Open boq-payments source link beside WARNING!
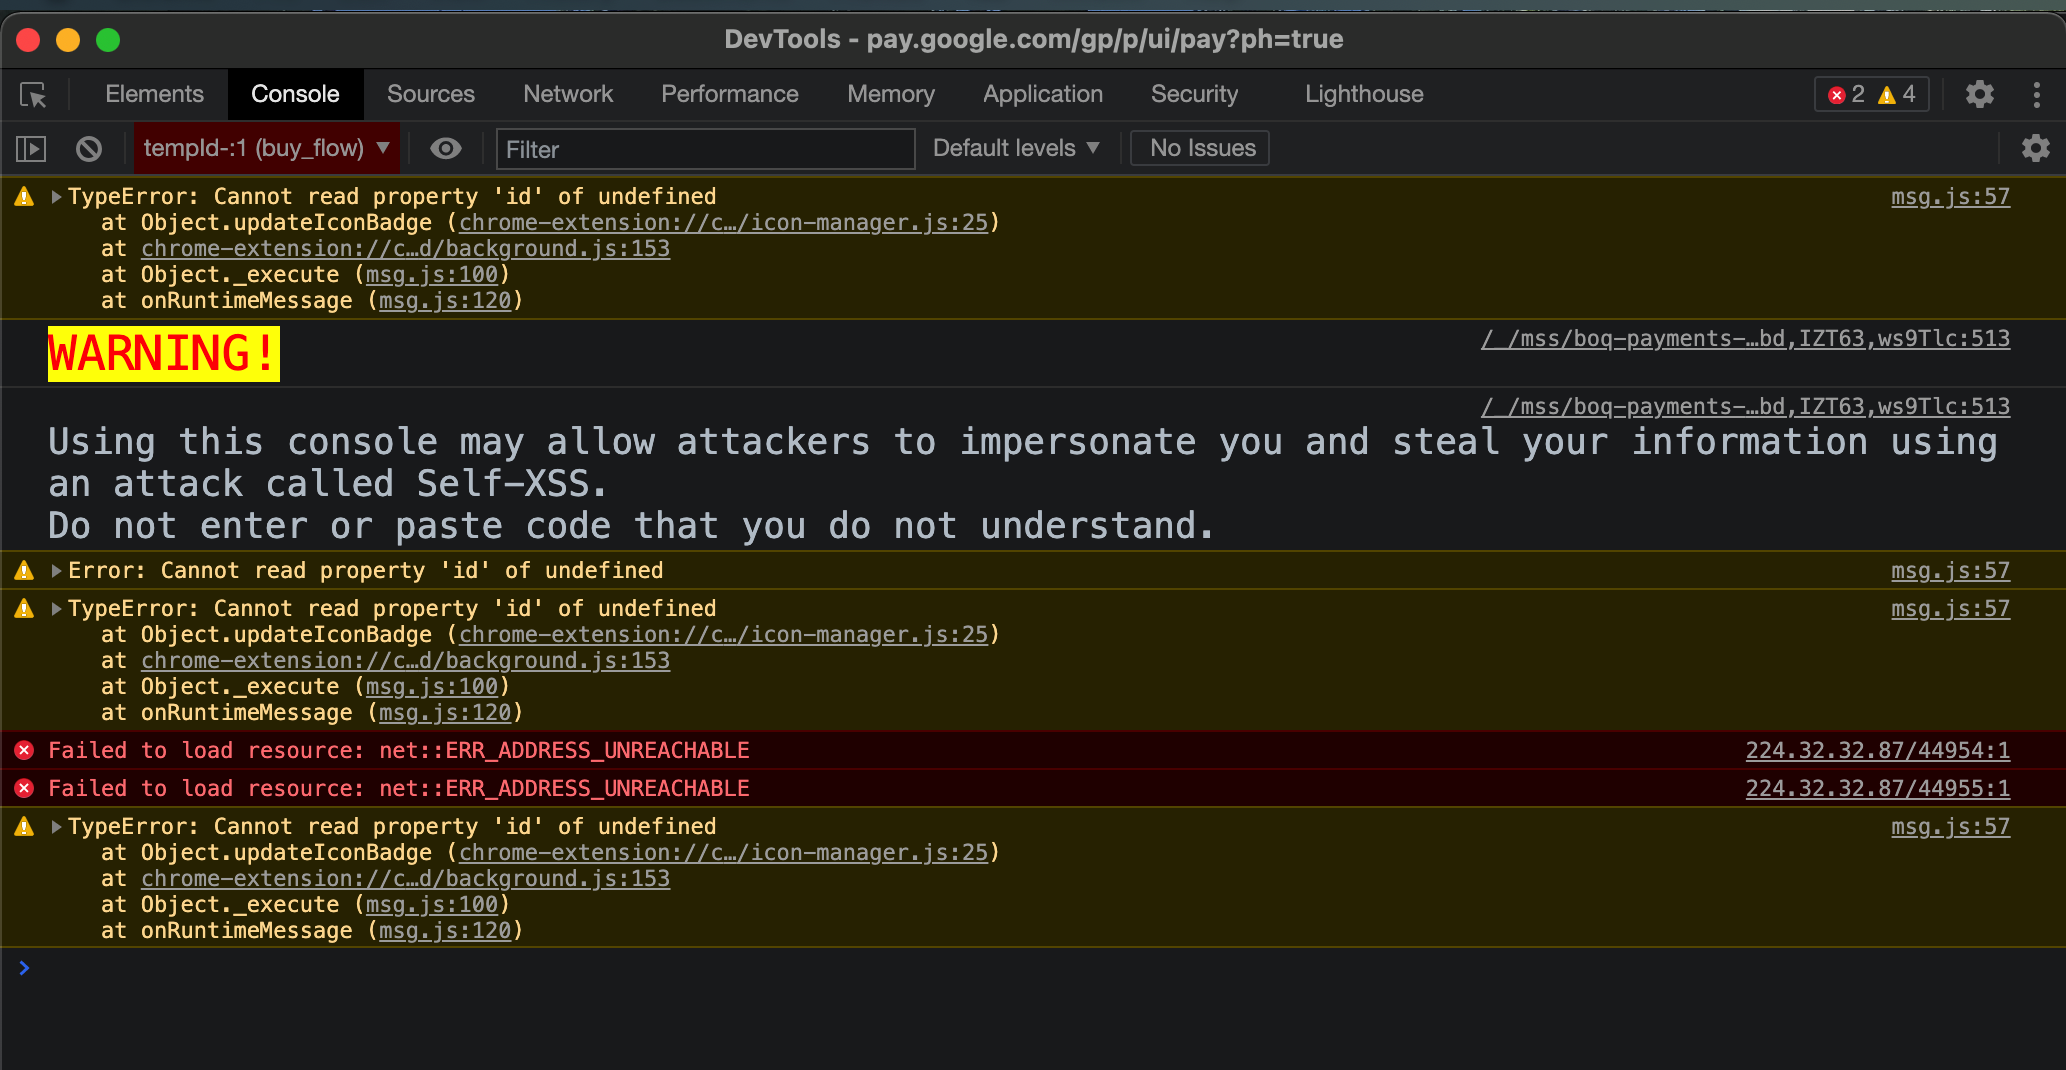Image resolution: width=2066 pixels, height=1070 pixels. click(x=1745, y=338)
